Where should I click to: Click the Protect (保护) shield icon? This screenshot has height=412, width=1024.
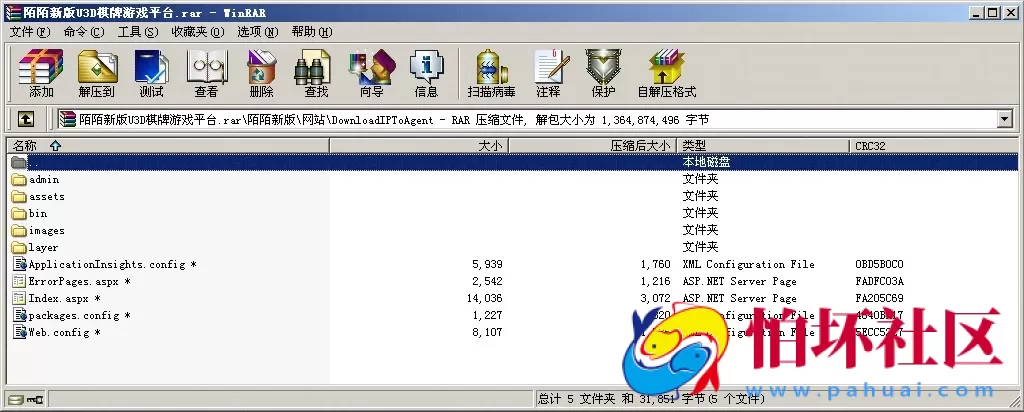[603, 72]
